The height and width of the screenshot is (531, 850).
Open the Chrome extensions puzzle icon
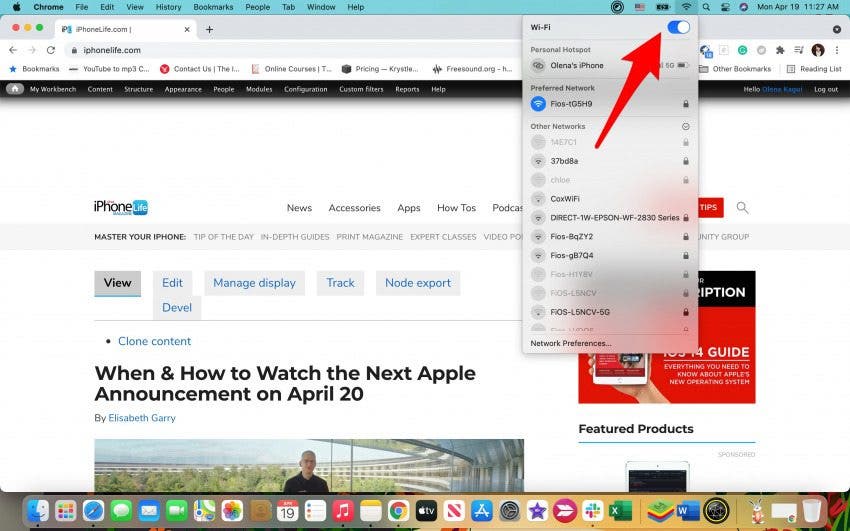[780, 50]
